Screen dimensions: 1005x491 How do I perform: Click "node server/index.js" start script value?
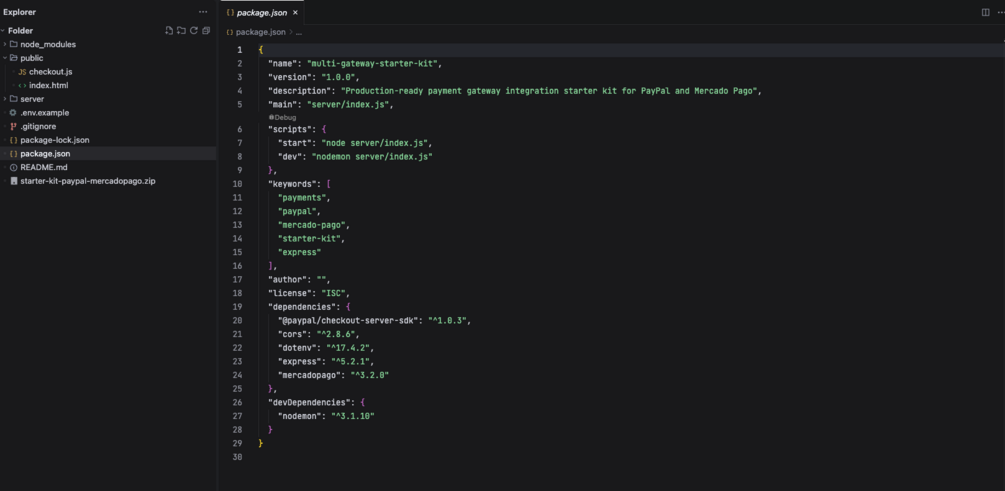pyautogui.click(x=376, y=142)
